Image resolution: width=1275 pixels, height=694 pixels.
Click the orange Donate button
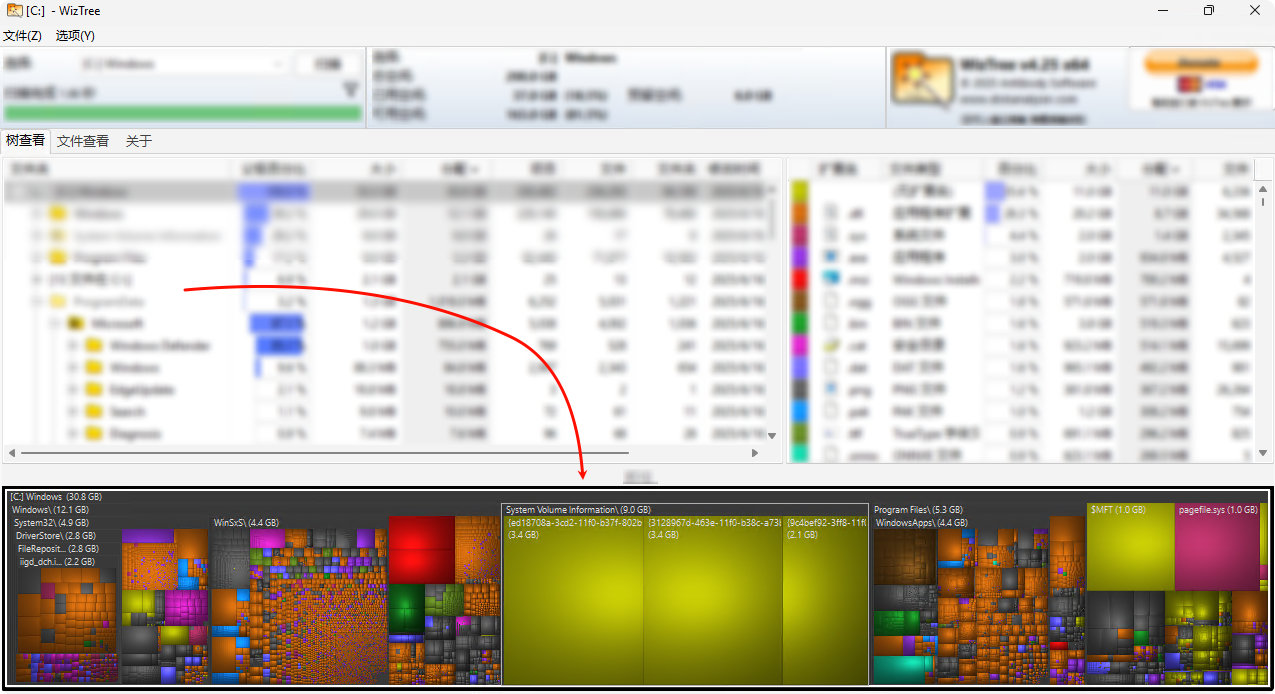click(x=1201, y=62)
